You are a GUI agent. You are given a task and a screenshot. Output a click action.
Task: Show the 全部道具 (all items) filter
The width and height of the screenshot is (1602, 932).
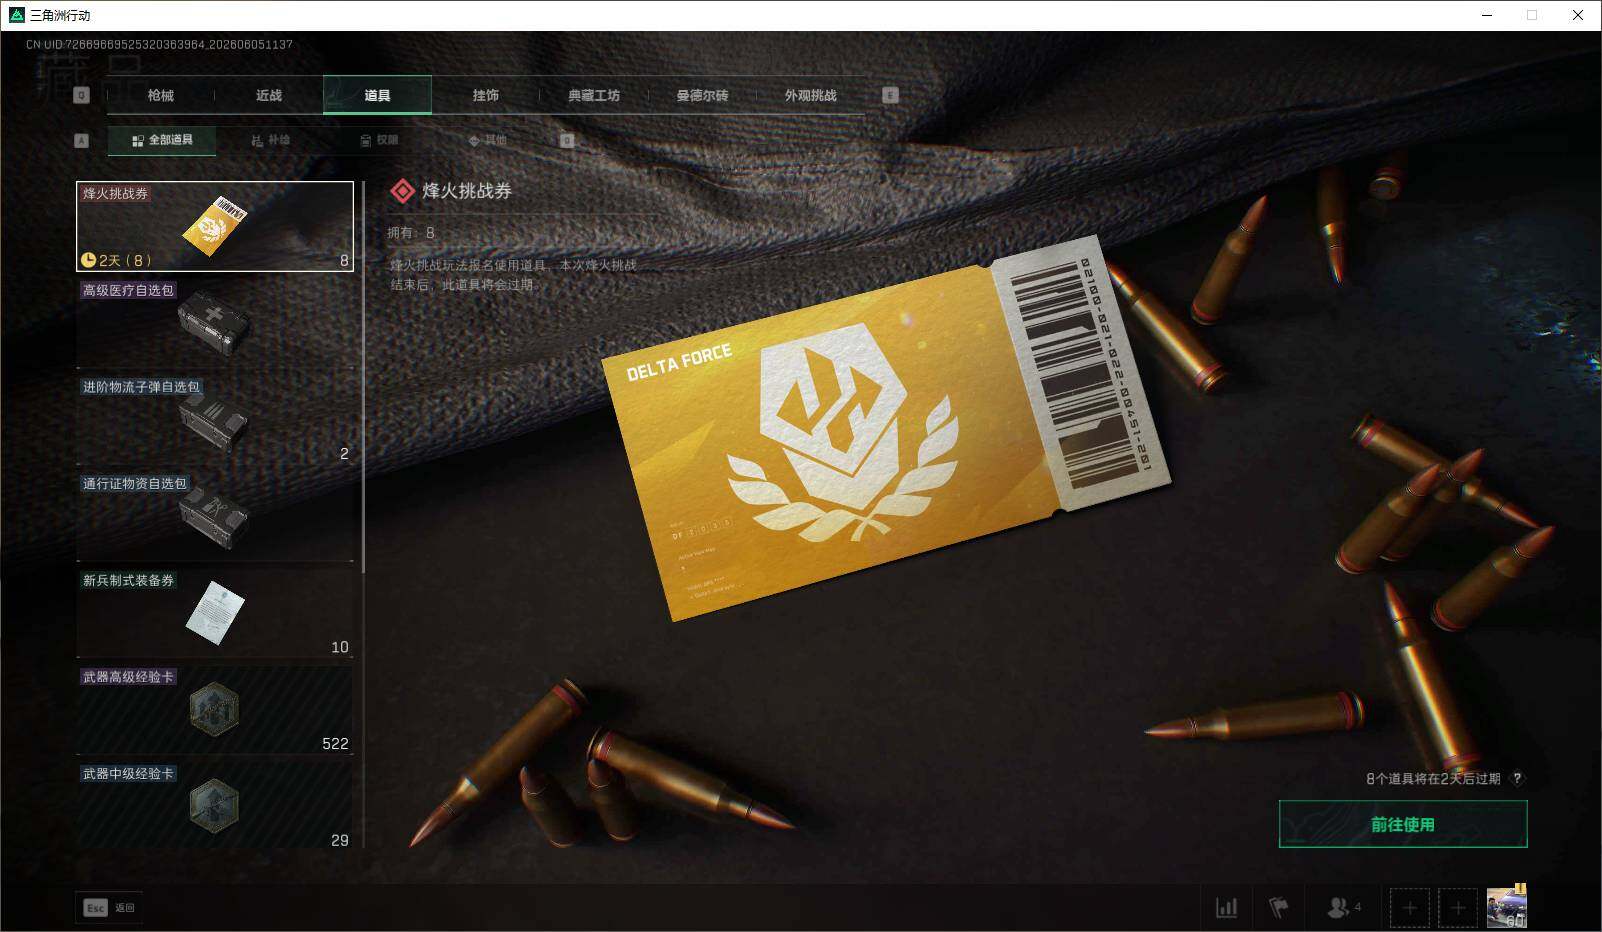point(162,140)
